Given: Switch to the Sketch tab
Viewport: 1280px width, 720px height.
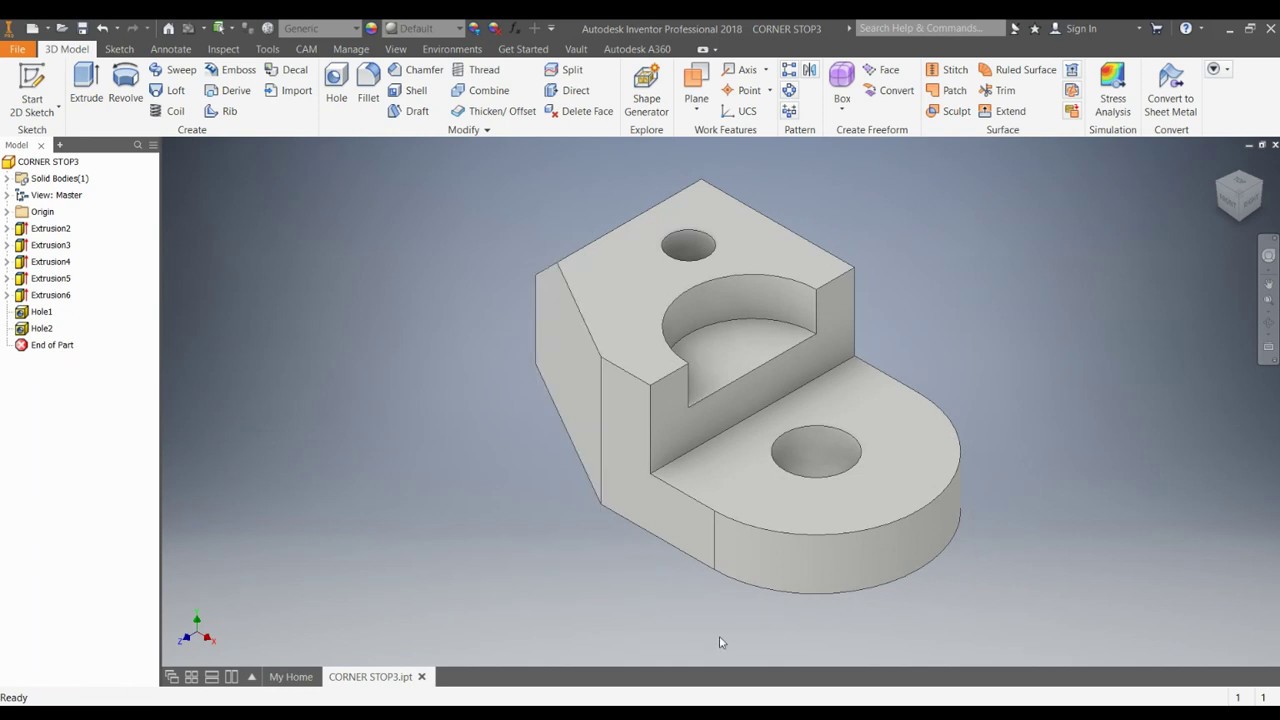Looking at the screenshot, I should (x=119, y=49).
